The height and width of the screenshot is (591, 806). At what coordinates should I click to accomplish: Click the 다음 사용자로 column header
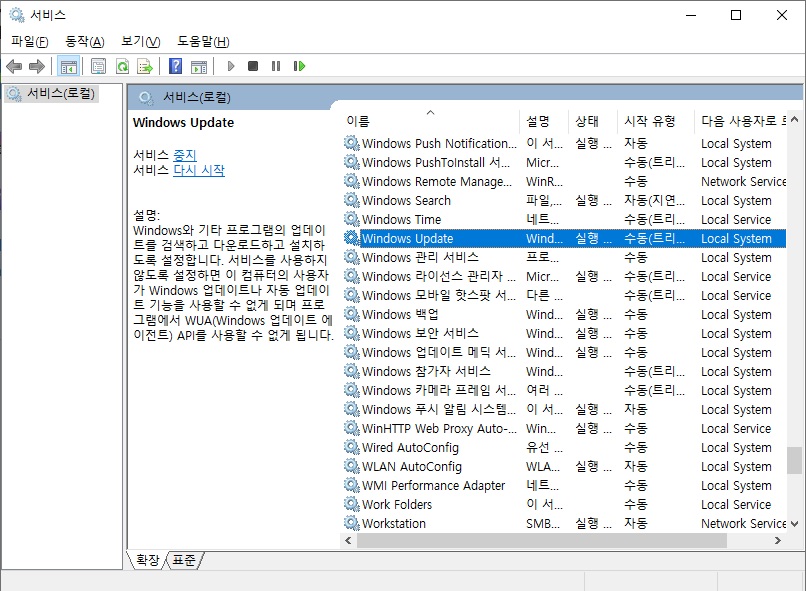pos(740,121)
